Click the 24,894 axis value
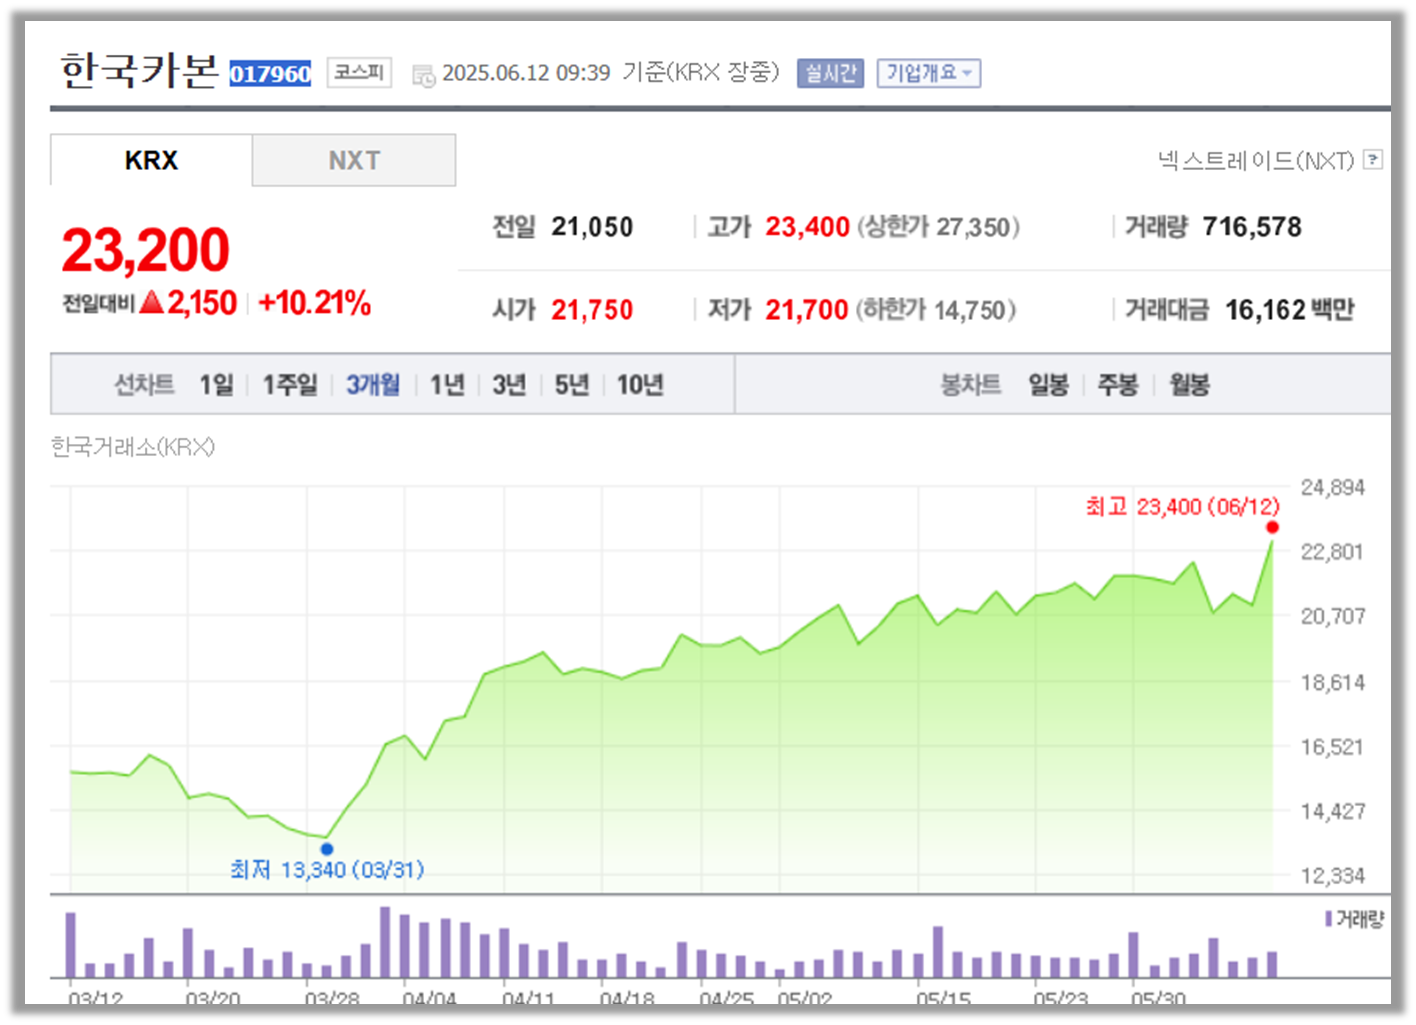Viewport: 1416px width, 1025px height. [1332, 487]
